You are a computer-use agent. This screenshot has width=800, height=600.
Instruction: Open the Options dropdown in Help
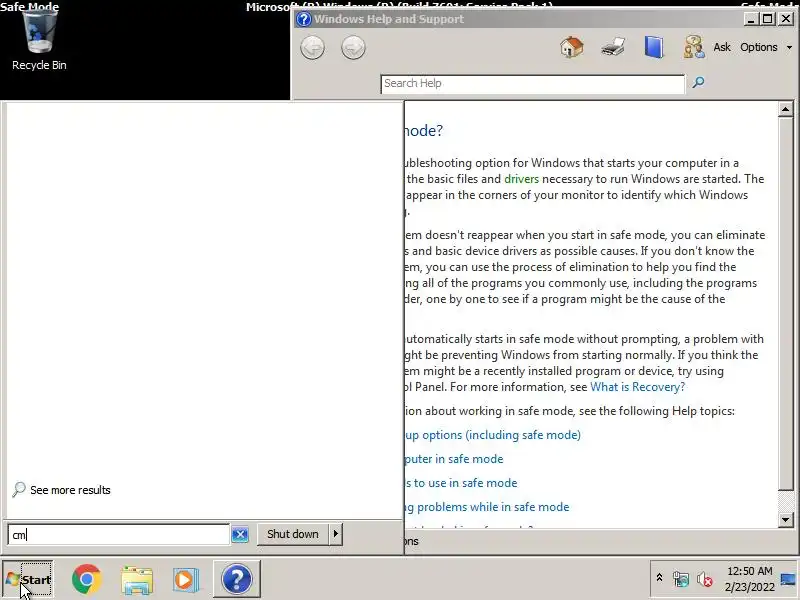pyautogui.click(x=766, y=47)
